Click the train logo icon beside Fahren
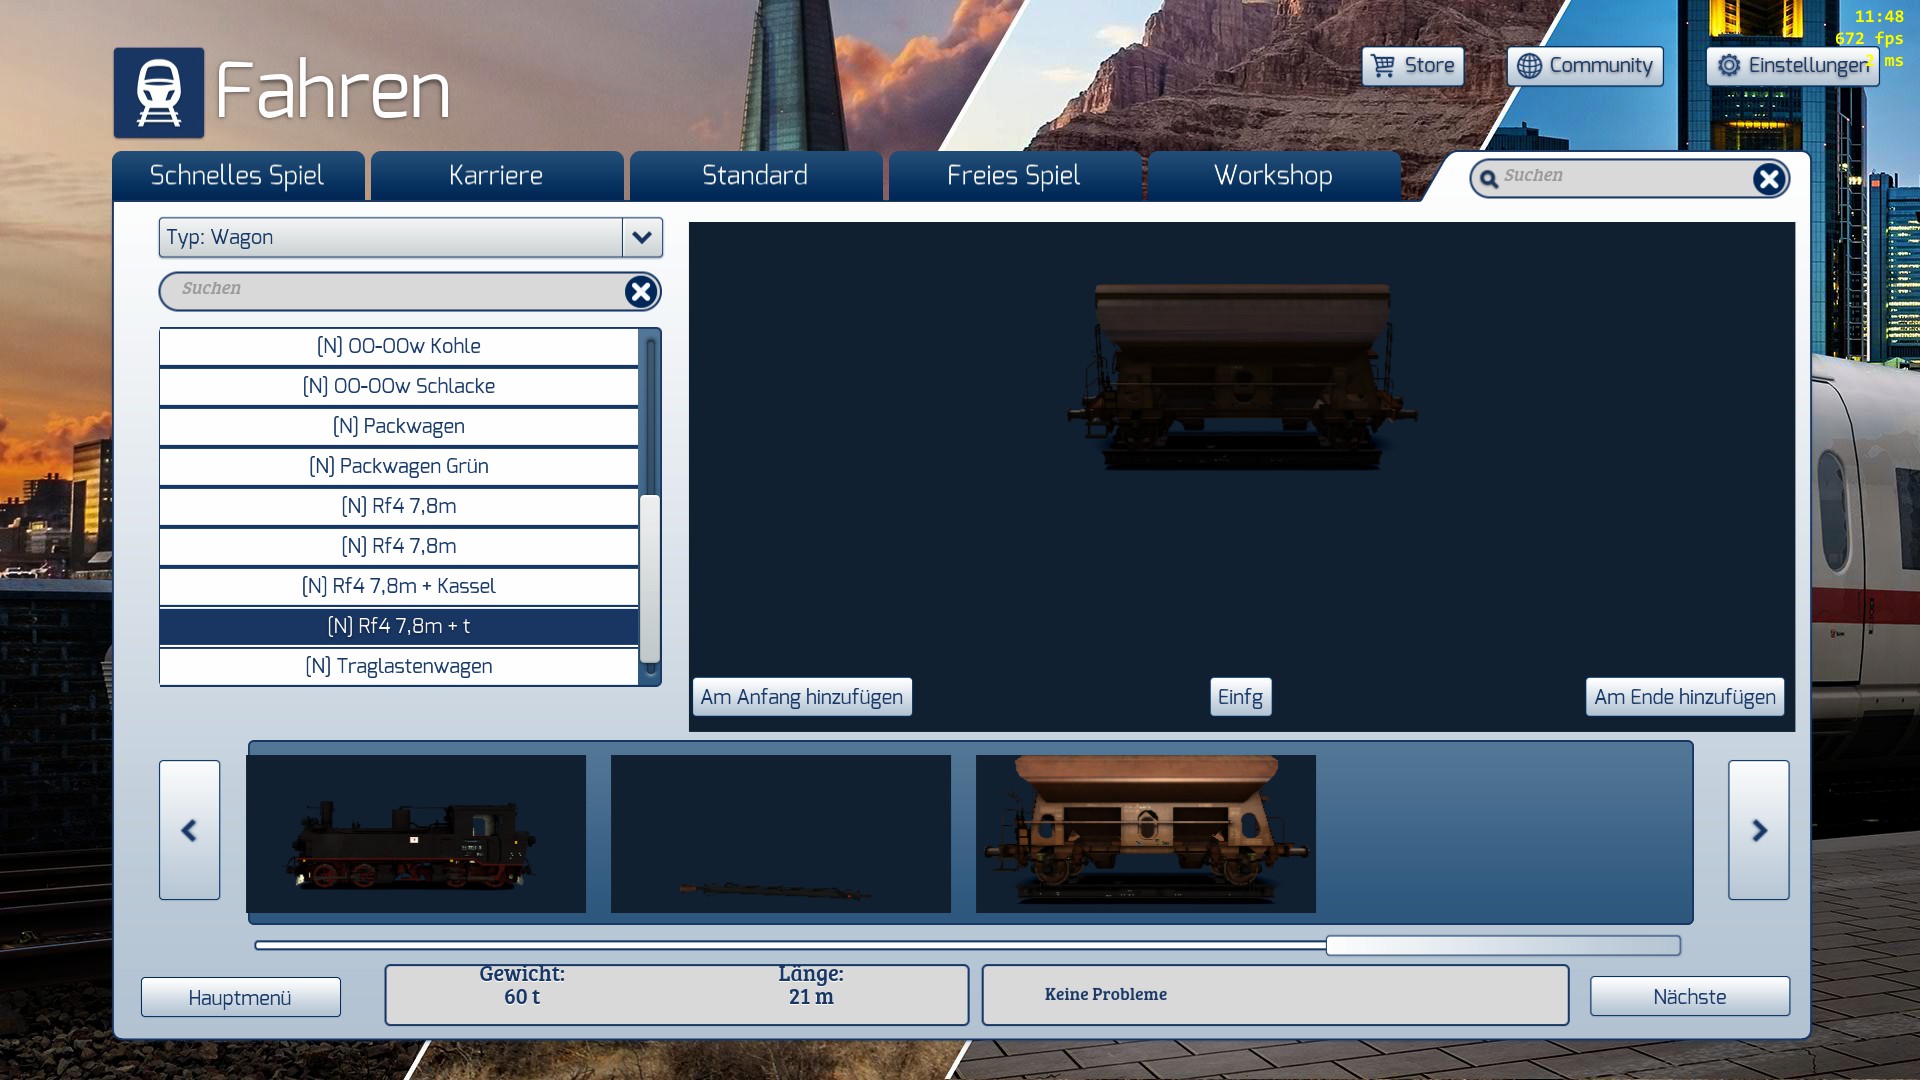 click(x=158, y=93)
